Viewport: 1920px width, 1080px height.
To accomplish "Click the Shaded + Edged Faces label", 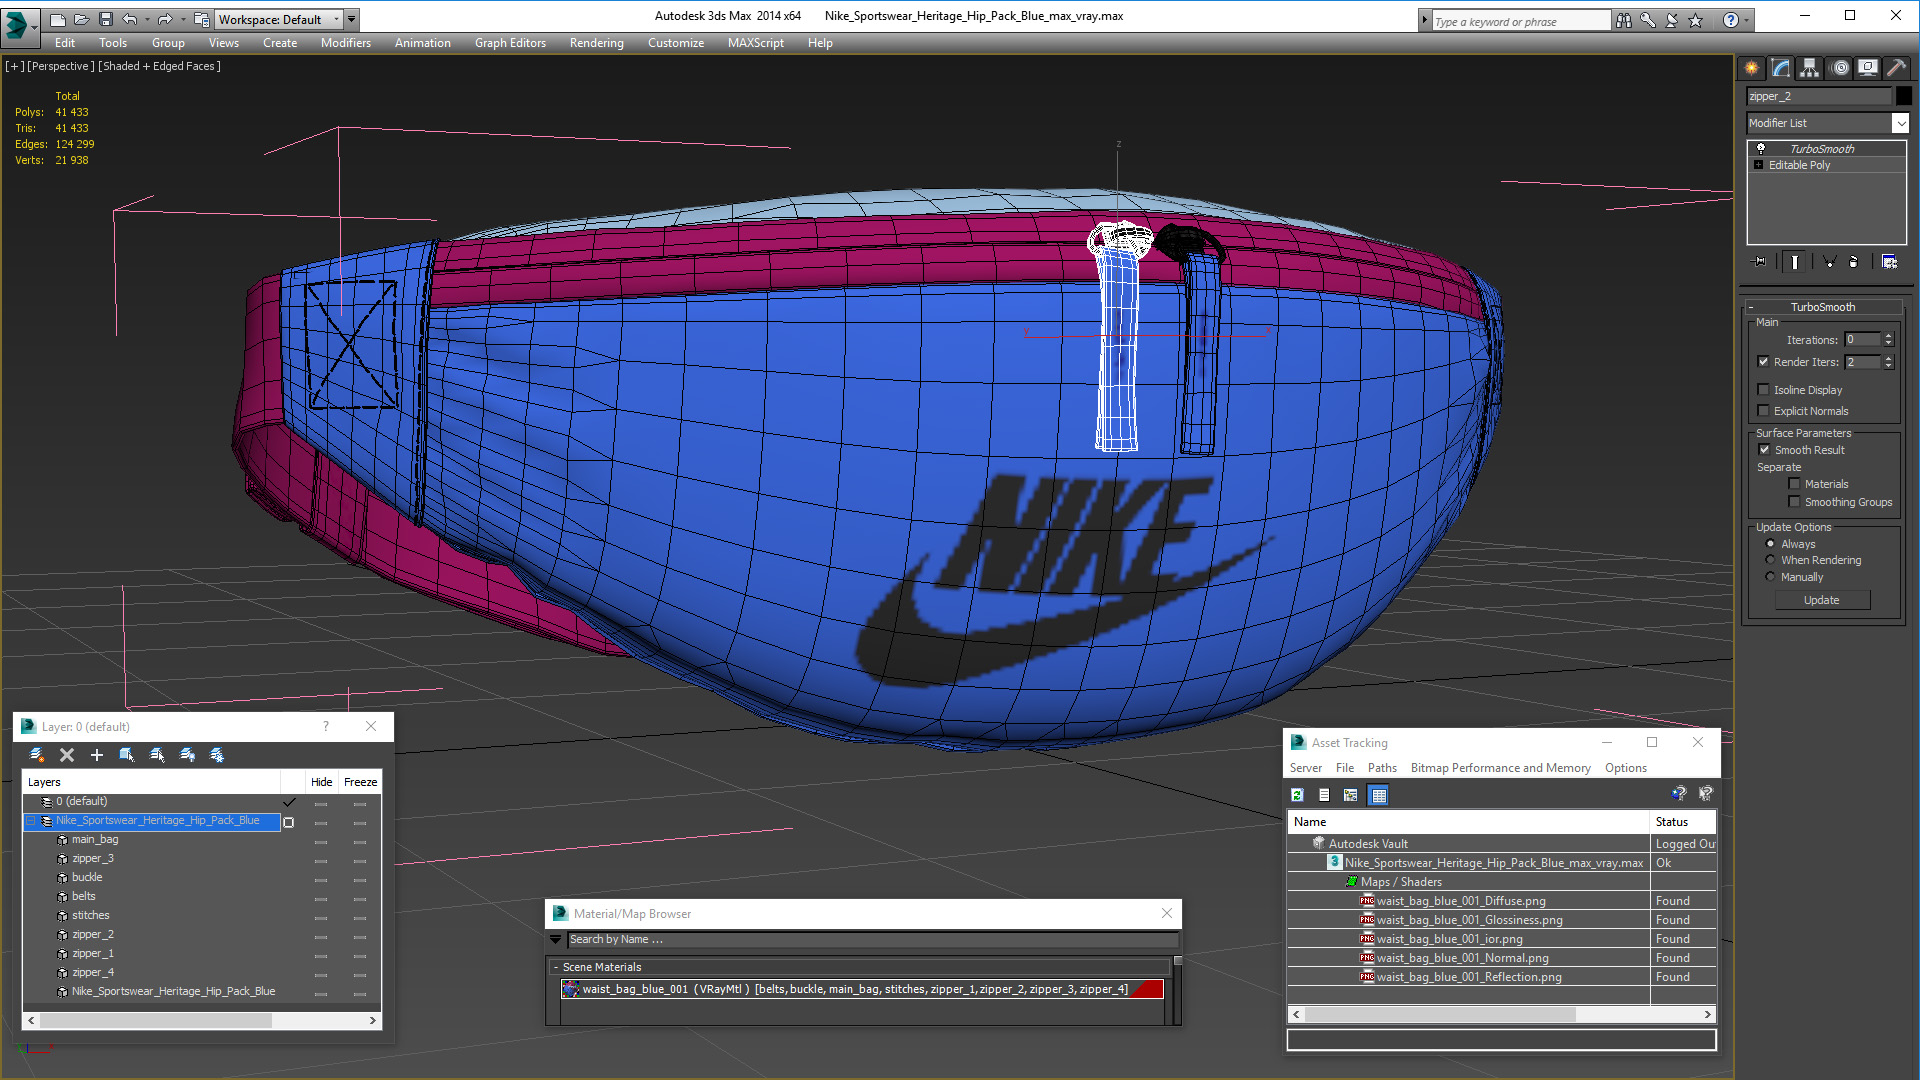I will (x=159, y=66).
